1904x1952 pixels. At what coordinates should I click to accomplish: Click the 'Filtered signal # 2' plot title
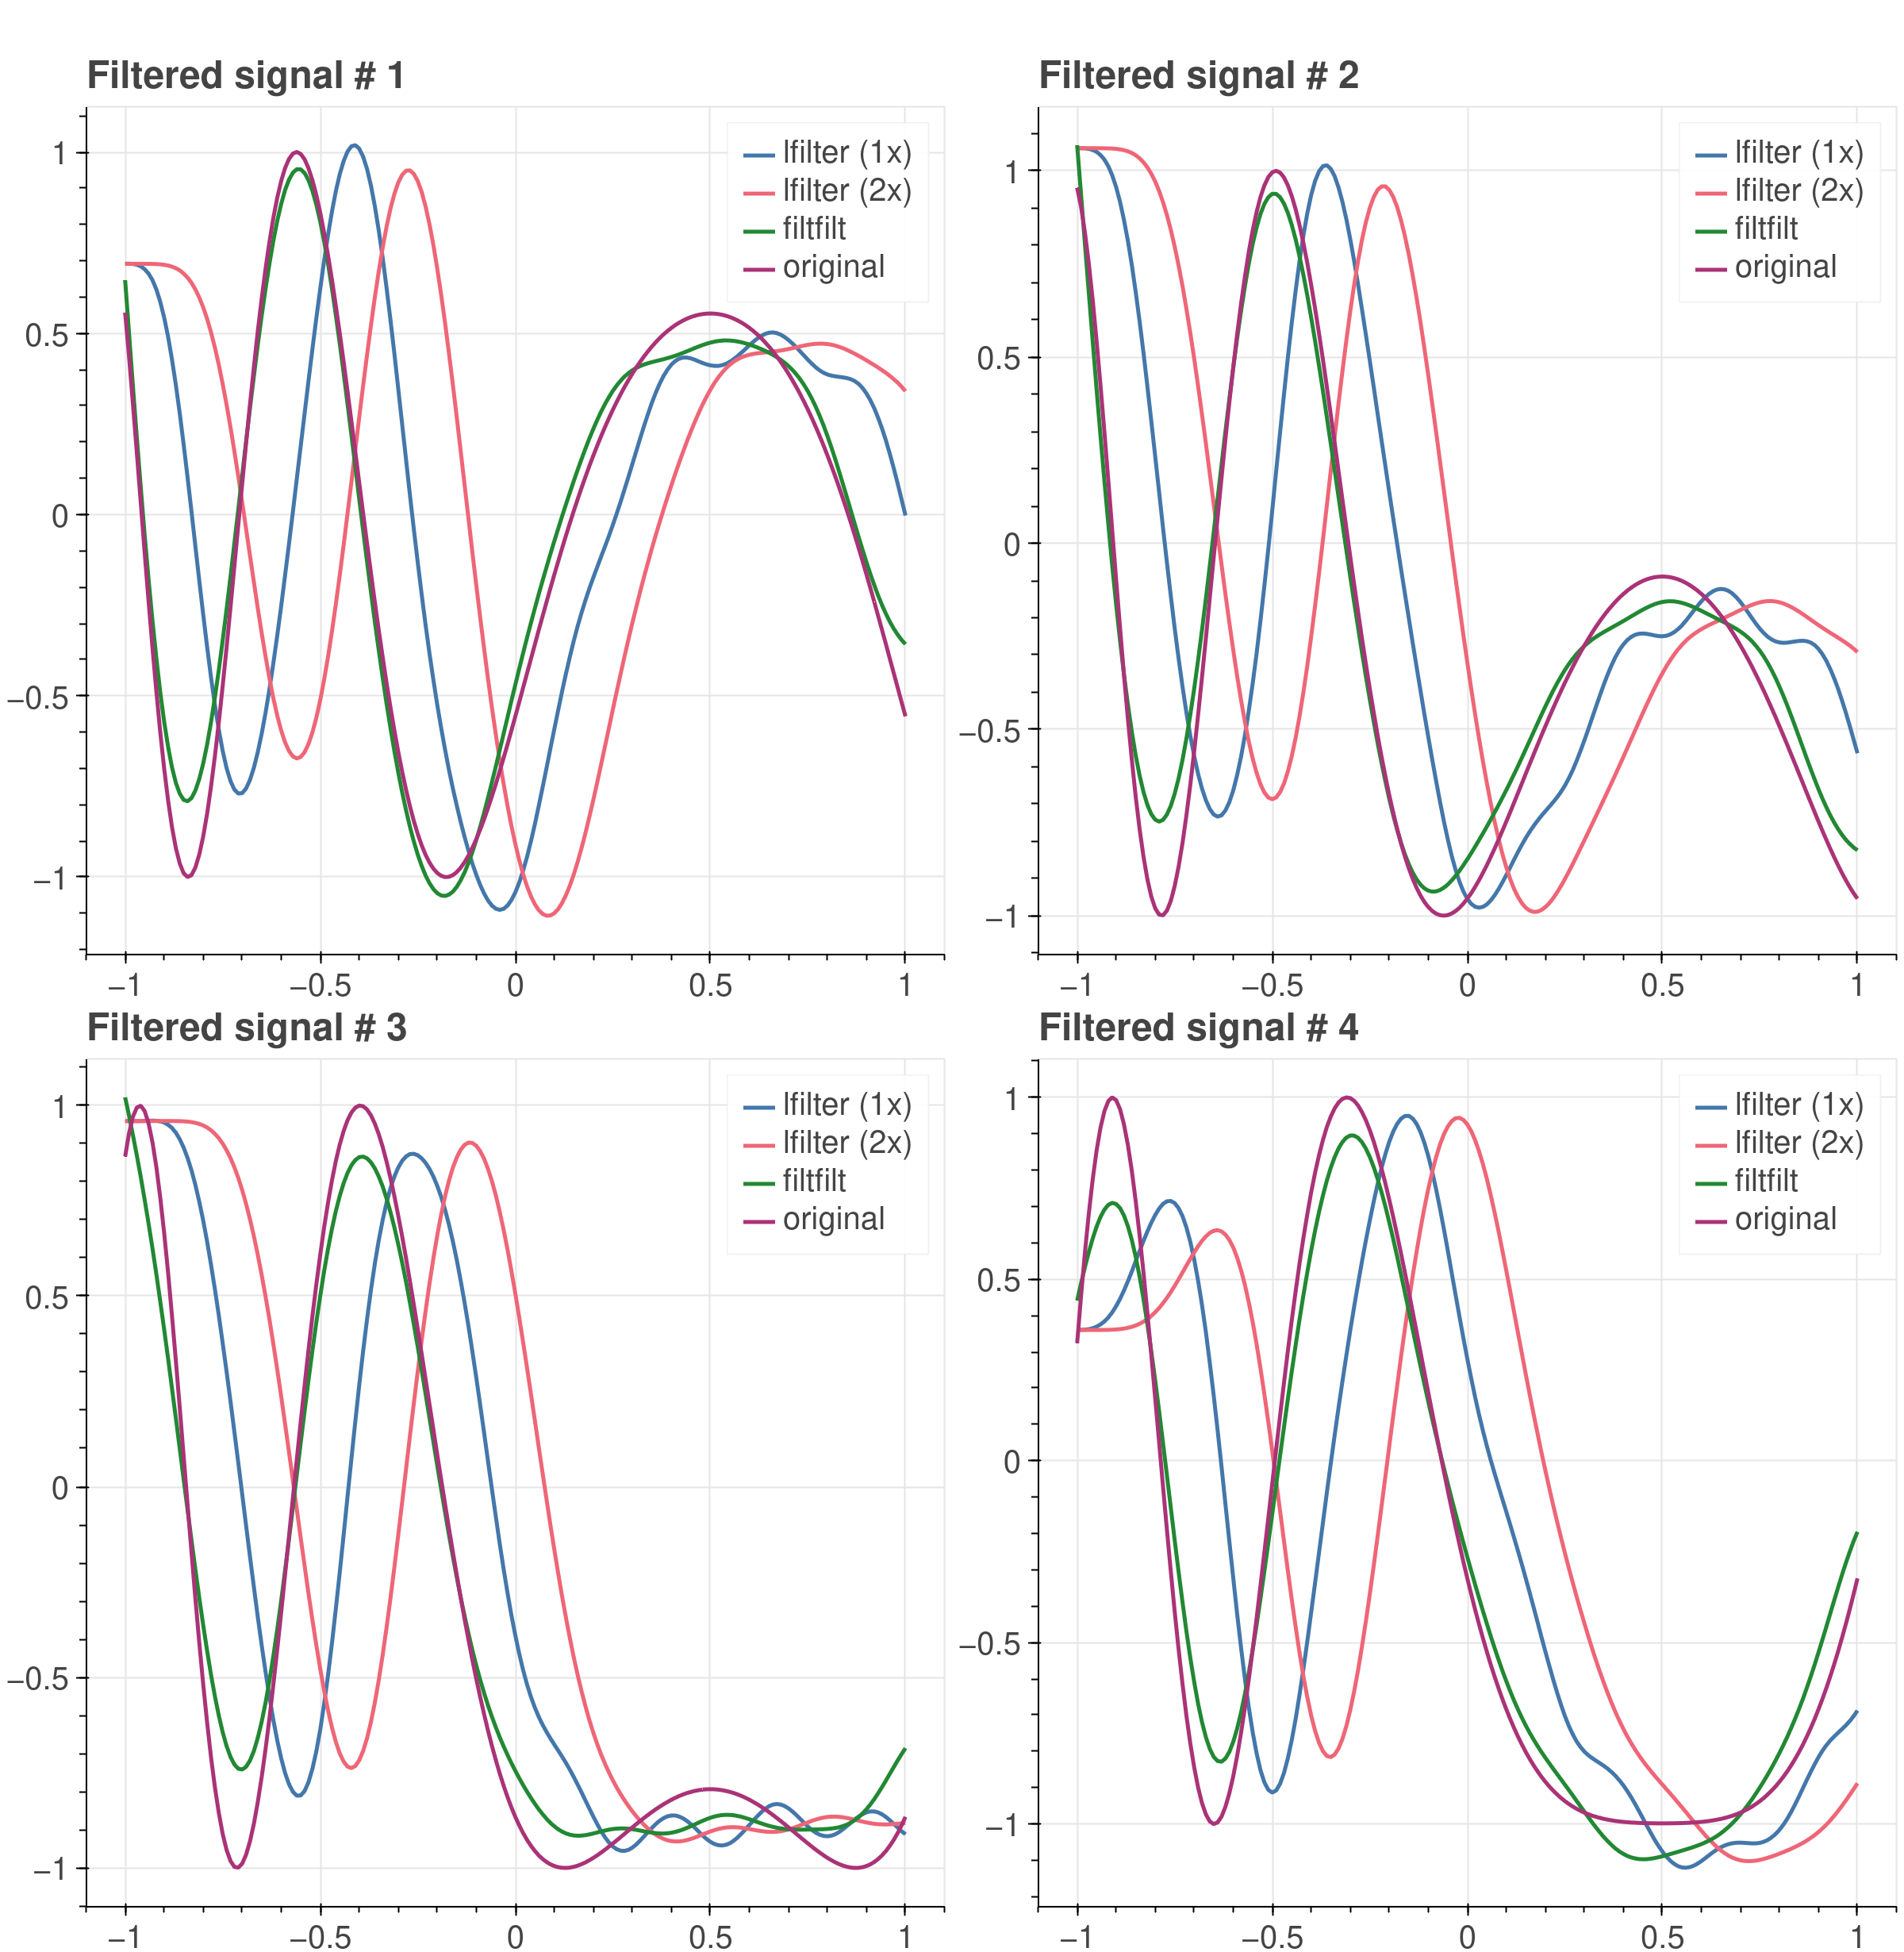[x=1198, y=76]
